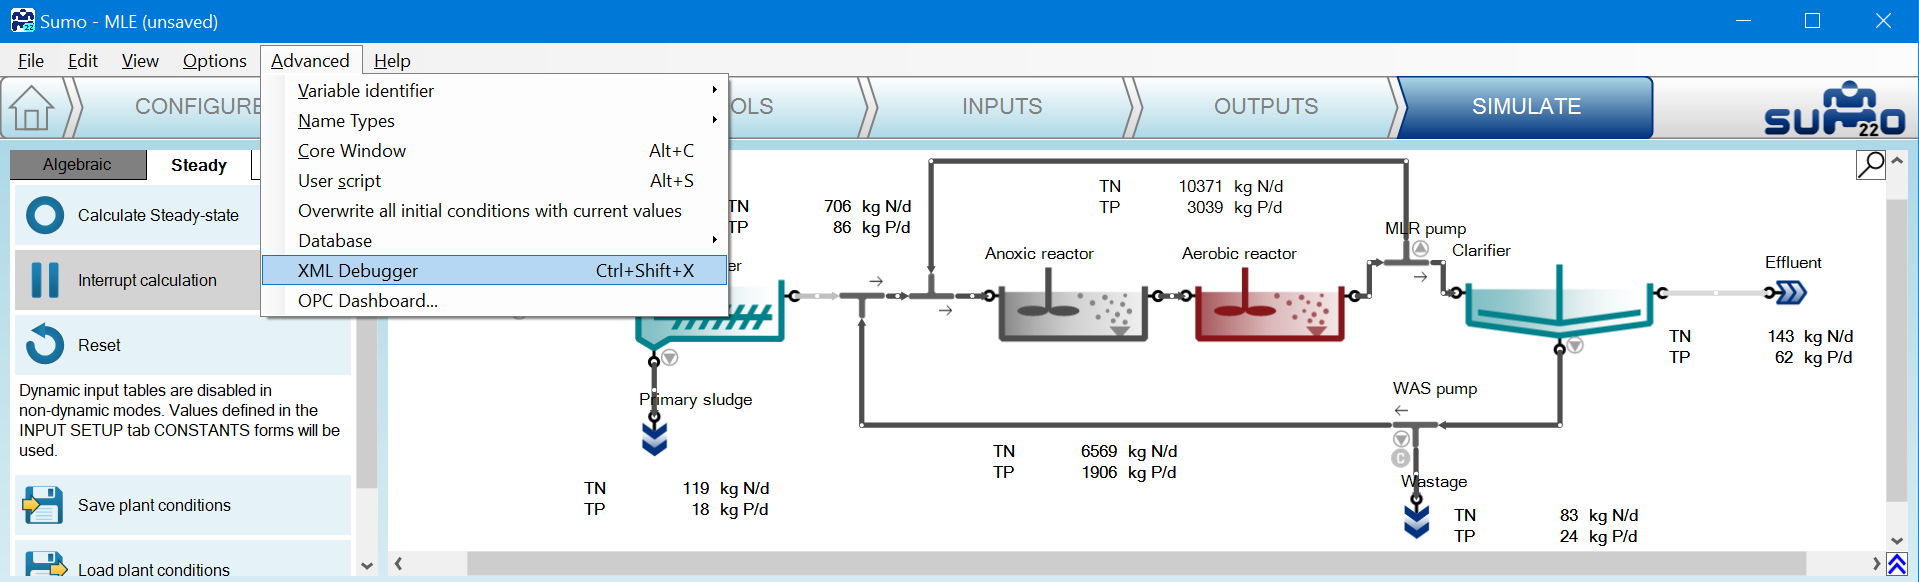Click the Load plant conditions button
The image size is (1919, 582).
coord(154,569)
